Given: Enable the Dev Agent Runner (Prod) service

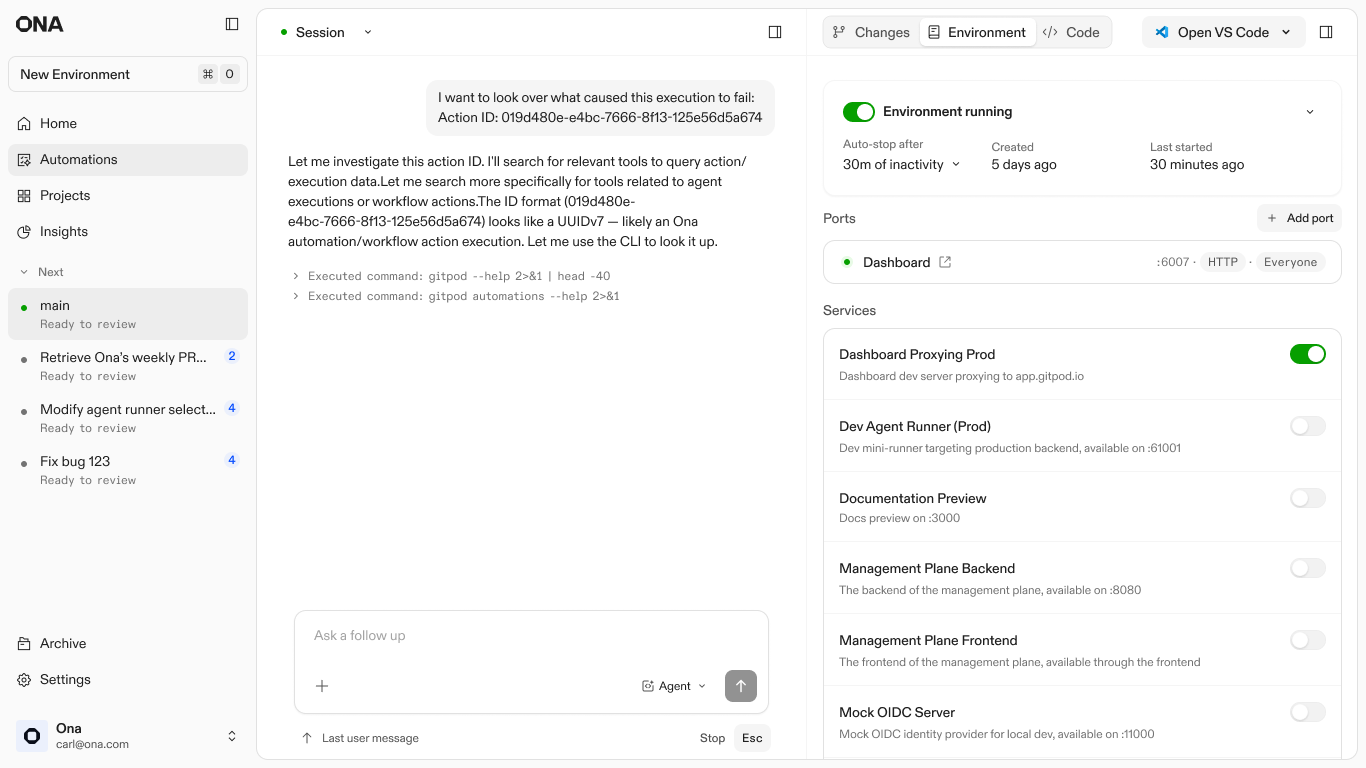Looking at the screenshot, I should [x=1307, y=426].
